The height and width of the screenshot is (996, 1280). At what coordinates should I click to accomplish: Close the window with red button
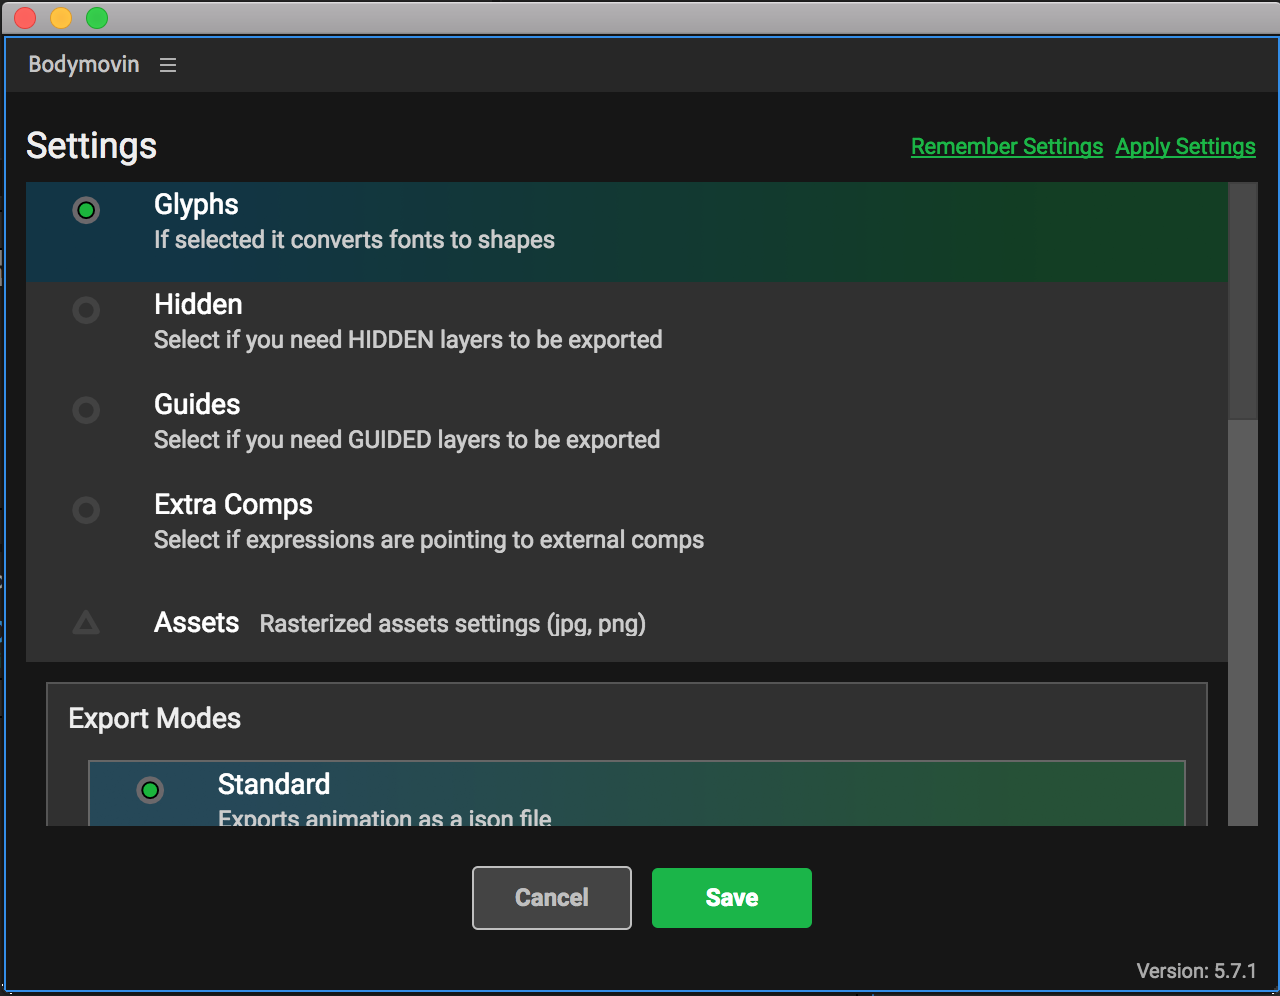(25, 18)
